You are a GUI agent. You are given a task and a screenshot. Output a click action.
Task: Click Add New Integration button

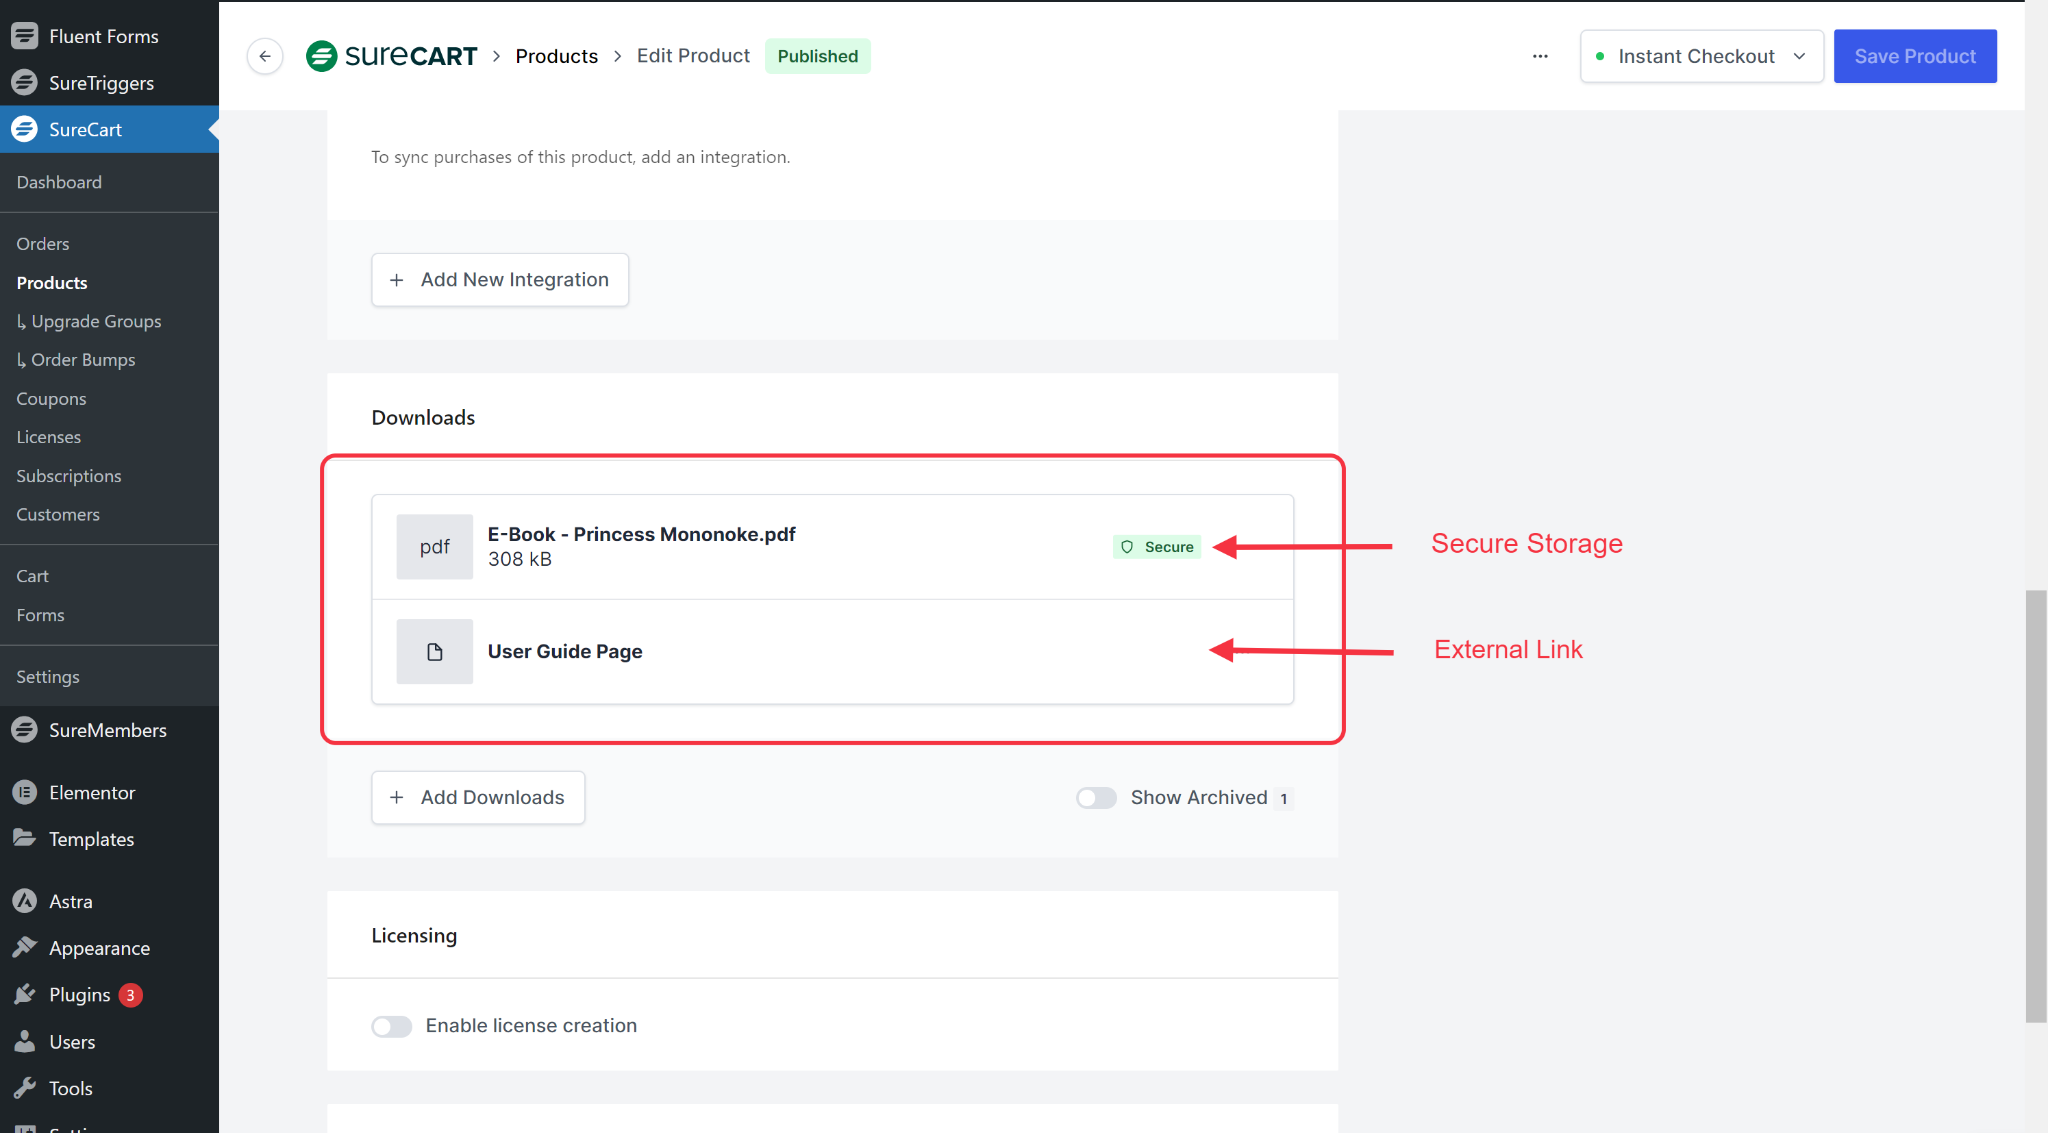point(500,280)
